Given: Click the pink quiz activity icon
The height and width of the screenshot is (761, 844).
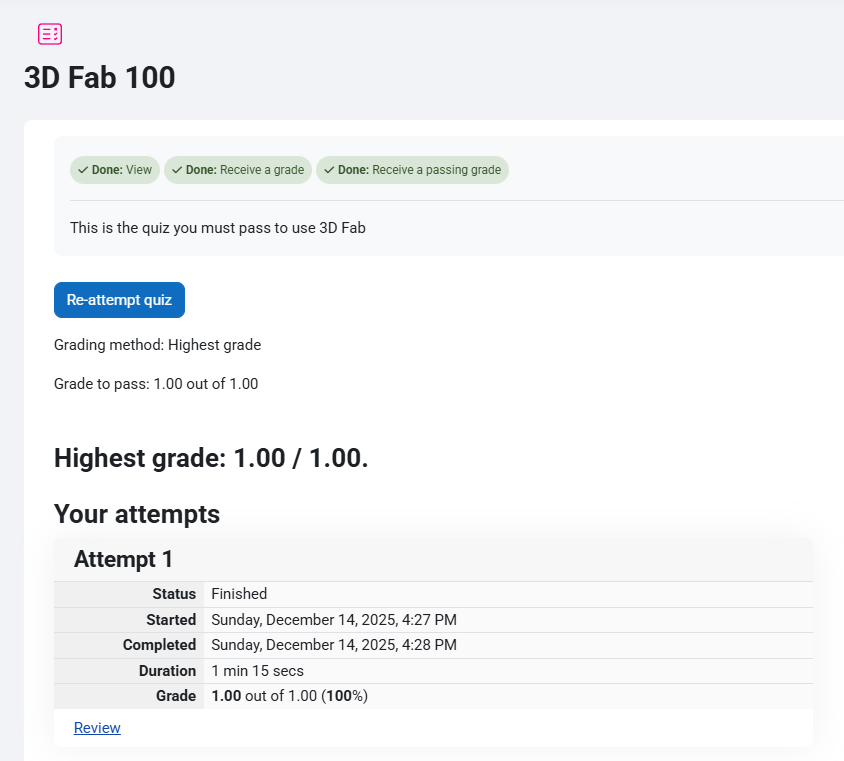Looking at the screenshot, I should [x=50, y=34].
